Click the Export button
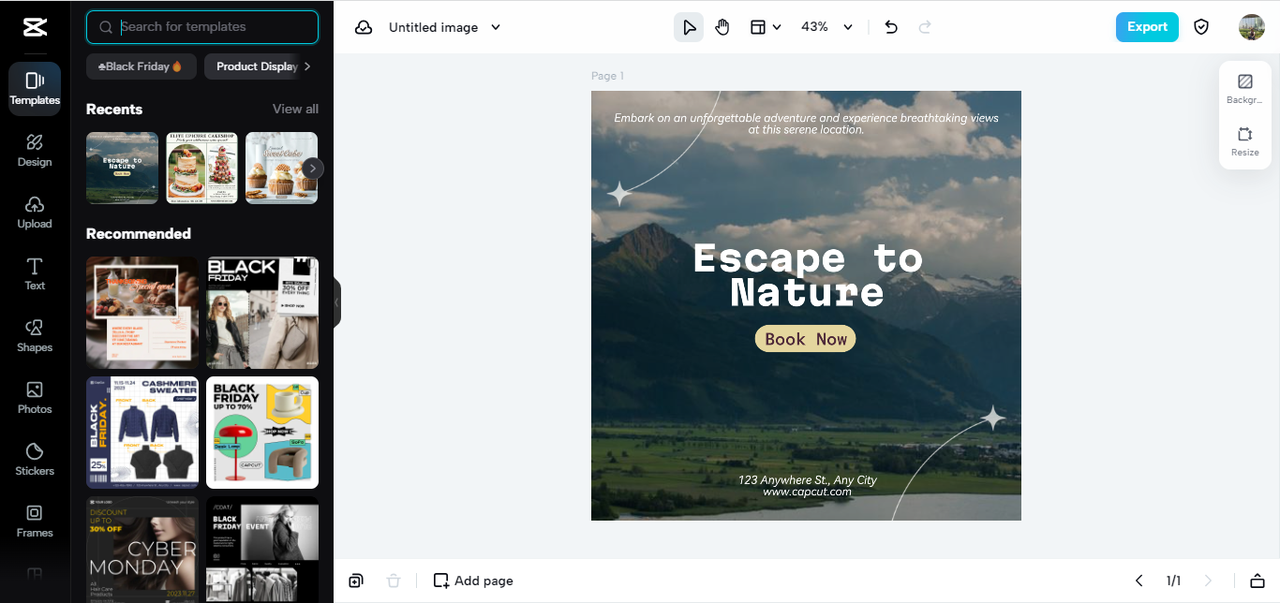 [x=1147, y=27]
